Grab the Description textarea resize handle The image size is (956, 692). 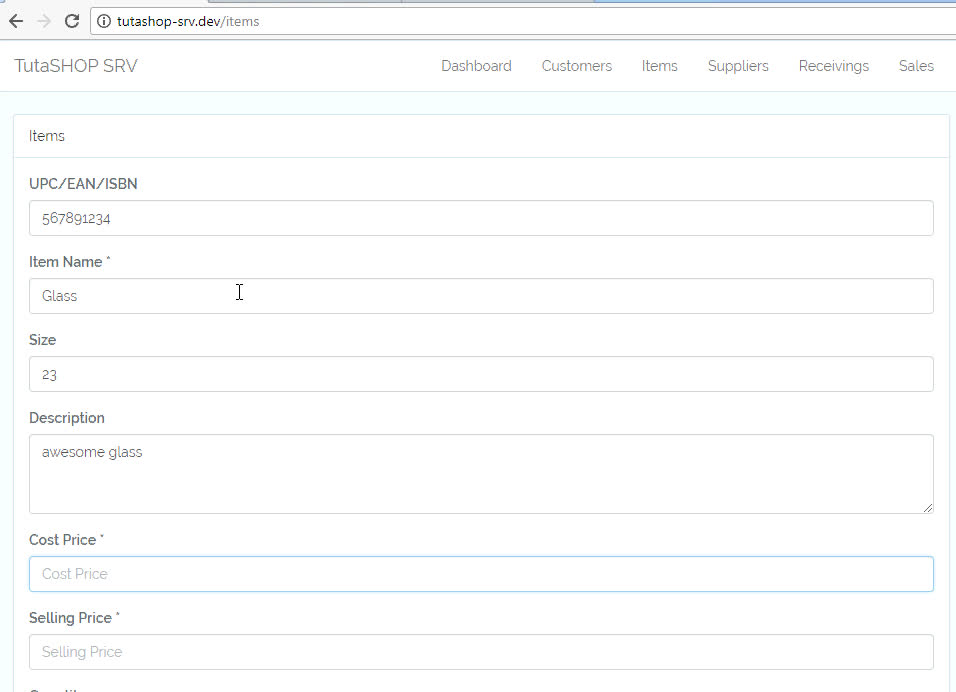point(928,508)
